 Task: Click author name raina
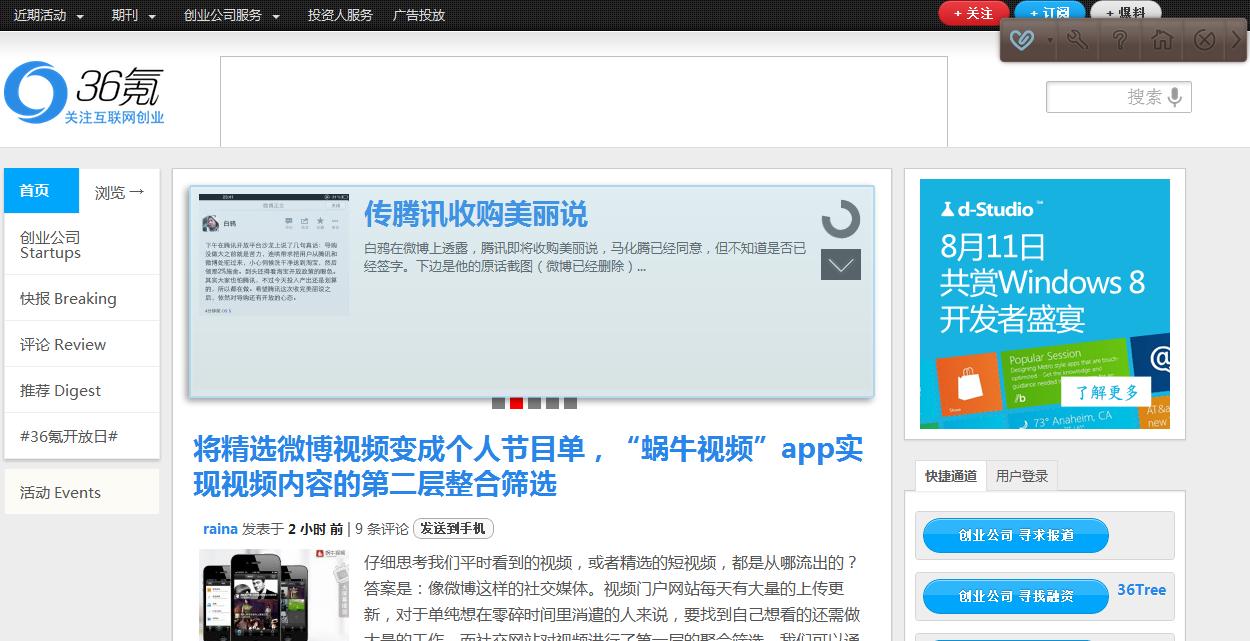220,529
